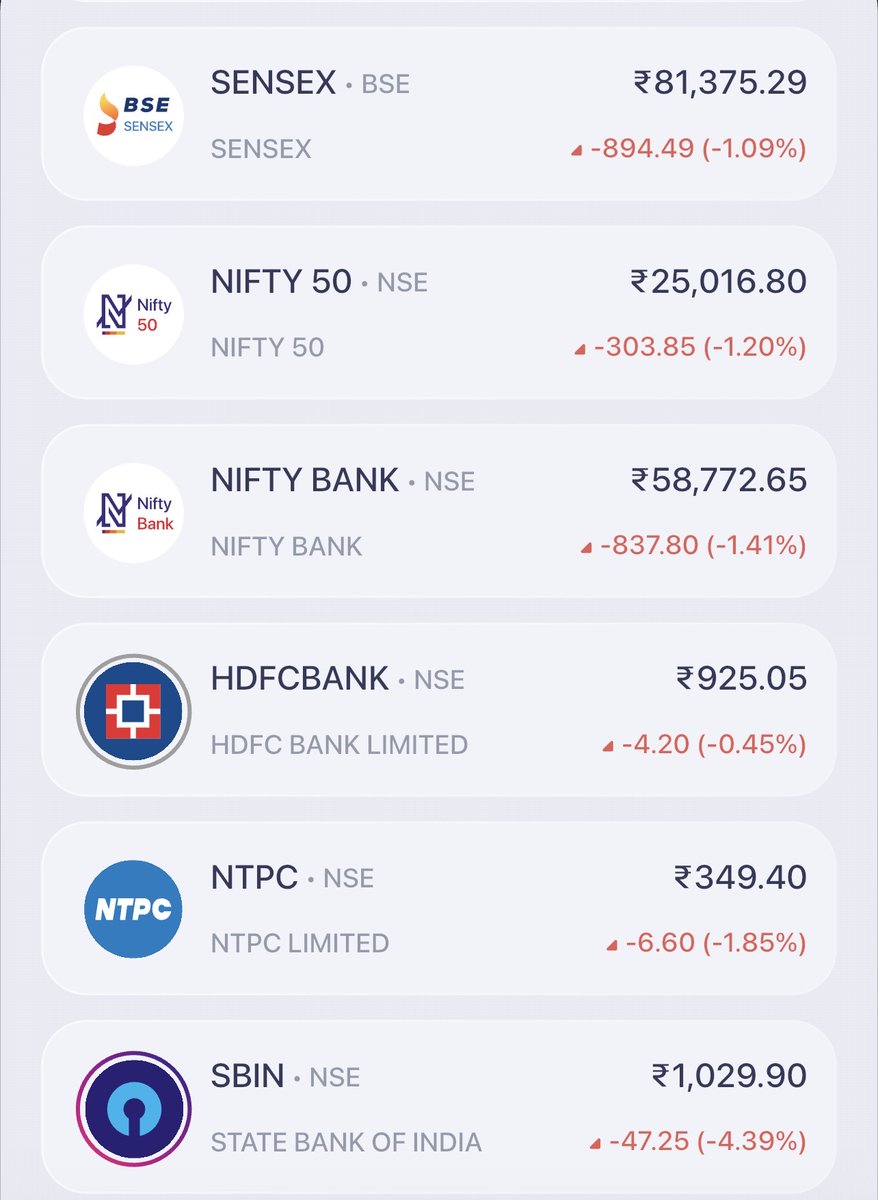Select the NIFTY BANK index title
Image resolution: width=878 pixels, height=1200 pixels.
[305, 480]
